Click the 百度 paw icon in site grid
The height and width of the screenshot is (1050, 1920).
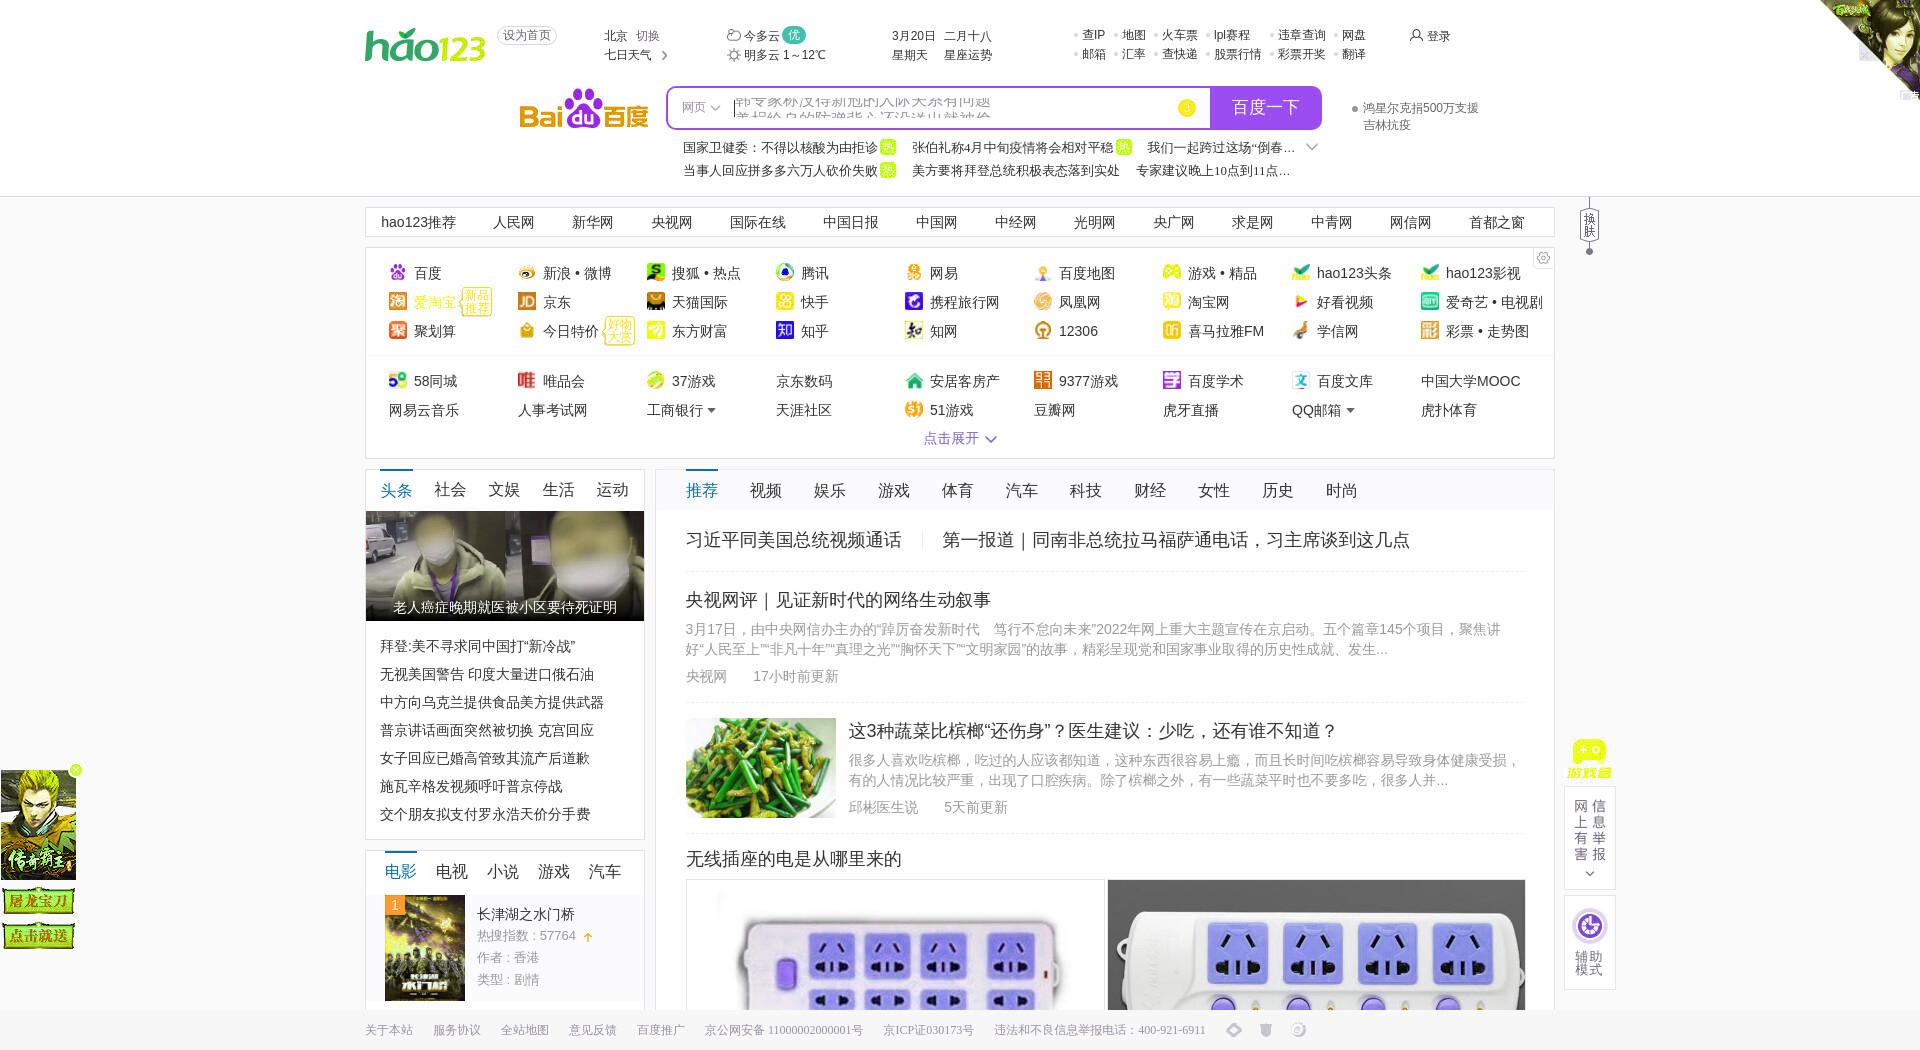(398, 272)
